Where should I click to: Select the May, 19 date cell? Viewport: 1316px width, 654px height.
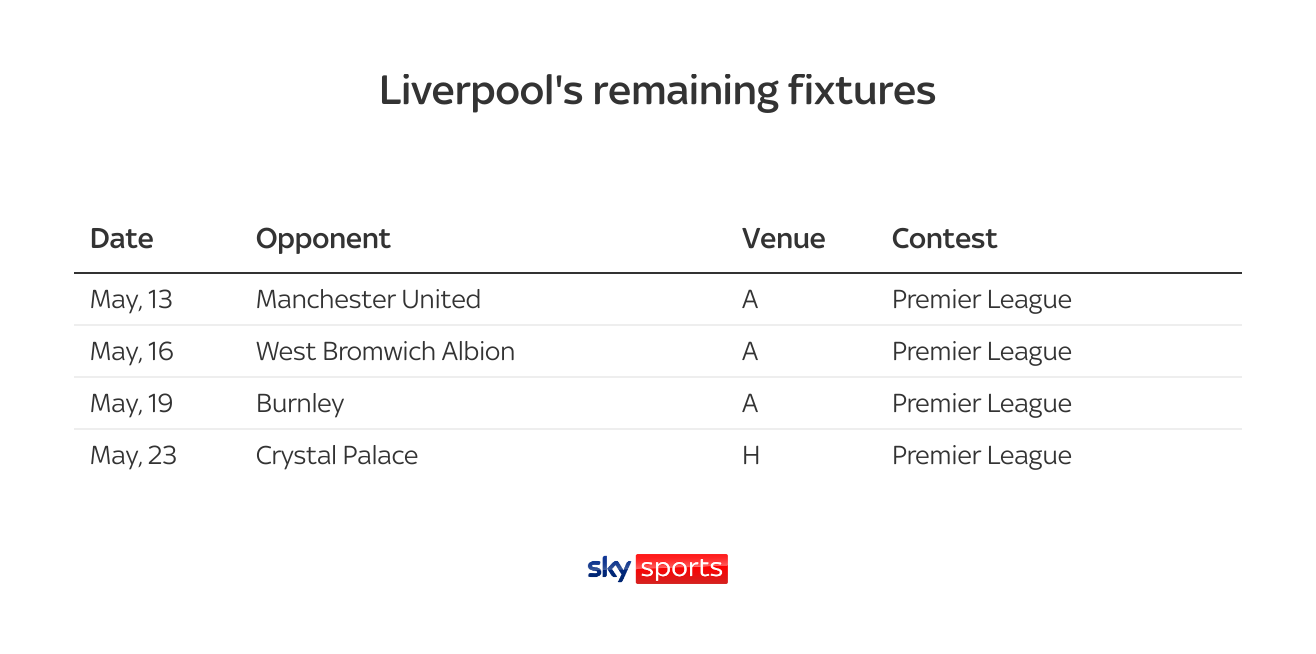[x=132, y=403]
